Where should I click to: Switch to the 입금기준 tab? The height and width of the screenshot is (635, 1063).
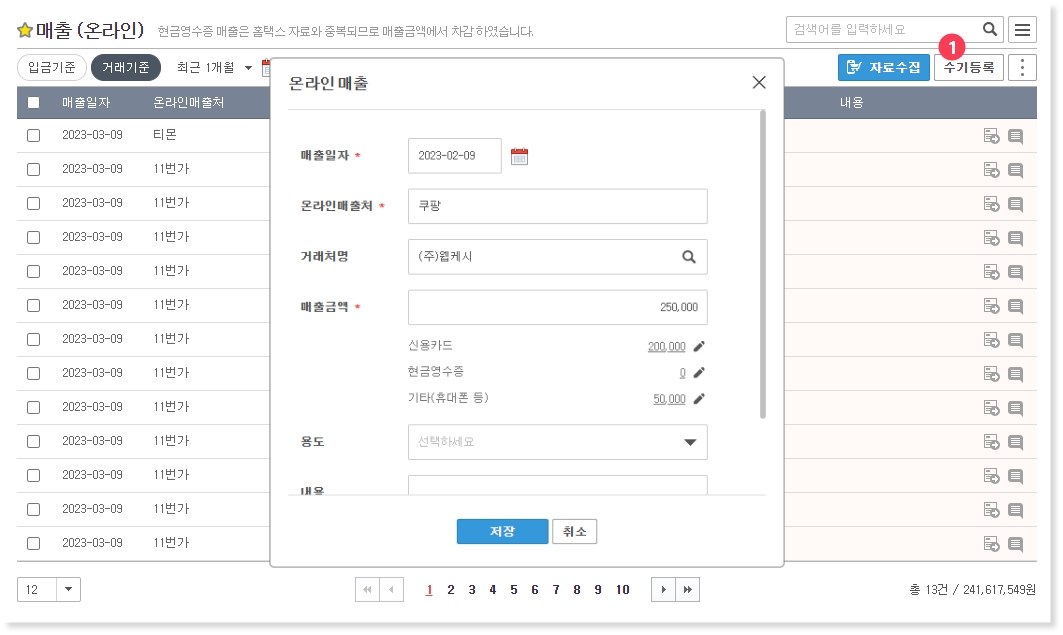pos(52,68)
